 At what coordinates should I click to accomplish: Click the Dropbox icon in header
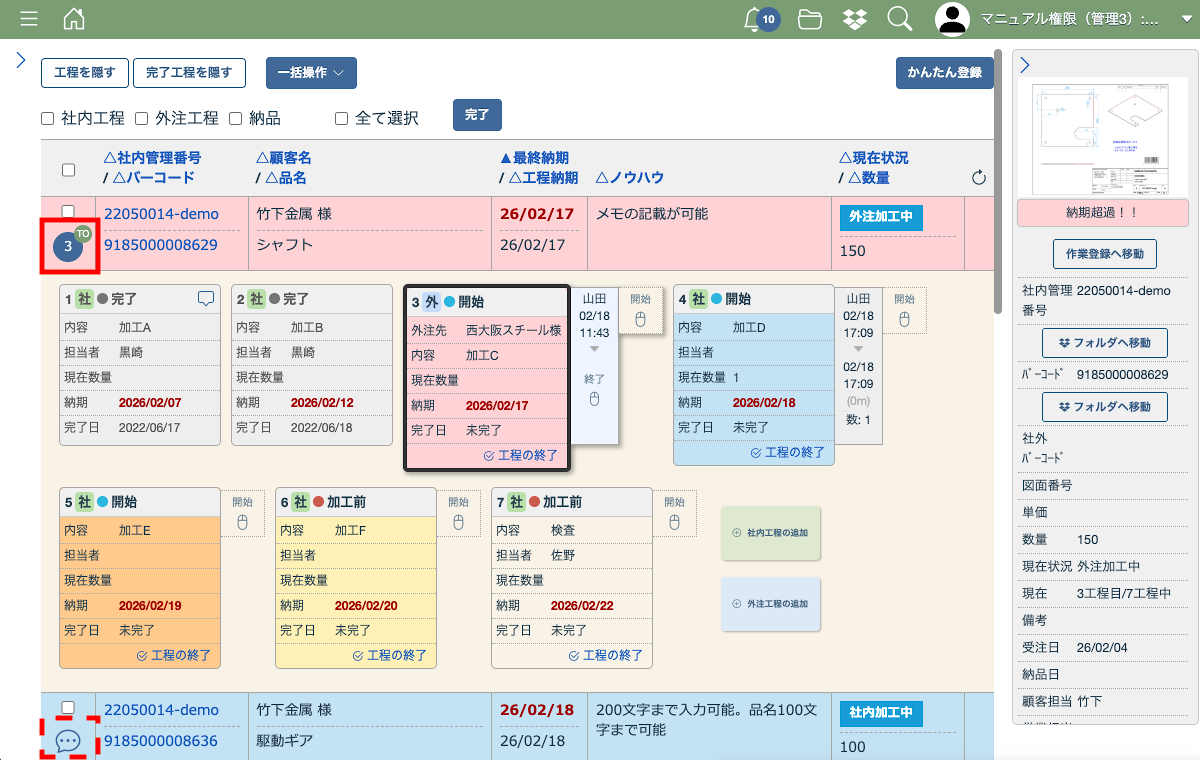[x=854, y=19]
